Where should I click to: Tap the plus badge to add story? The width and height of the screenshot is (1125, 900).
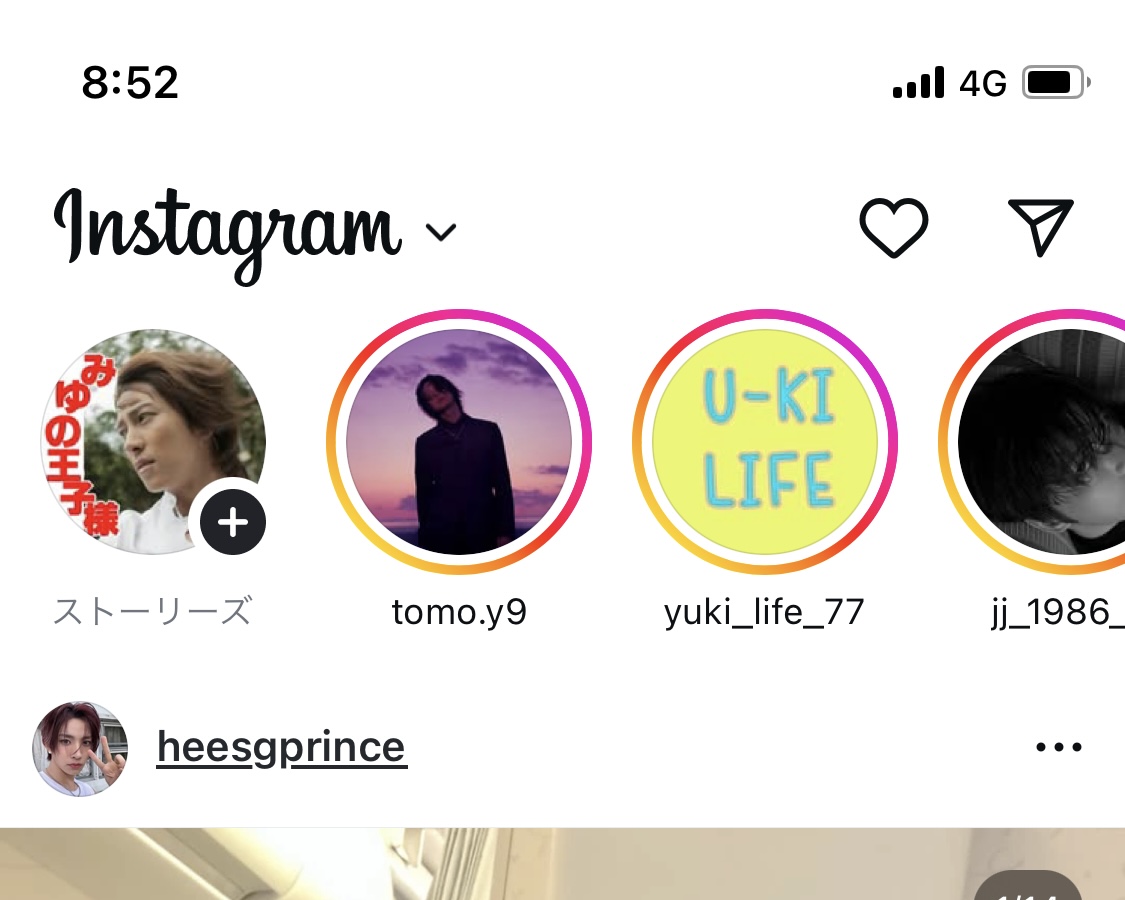point(233,521)
